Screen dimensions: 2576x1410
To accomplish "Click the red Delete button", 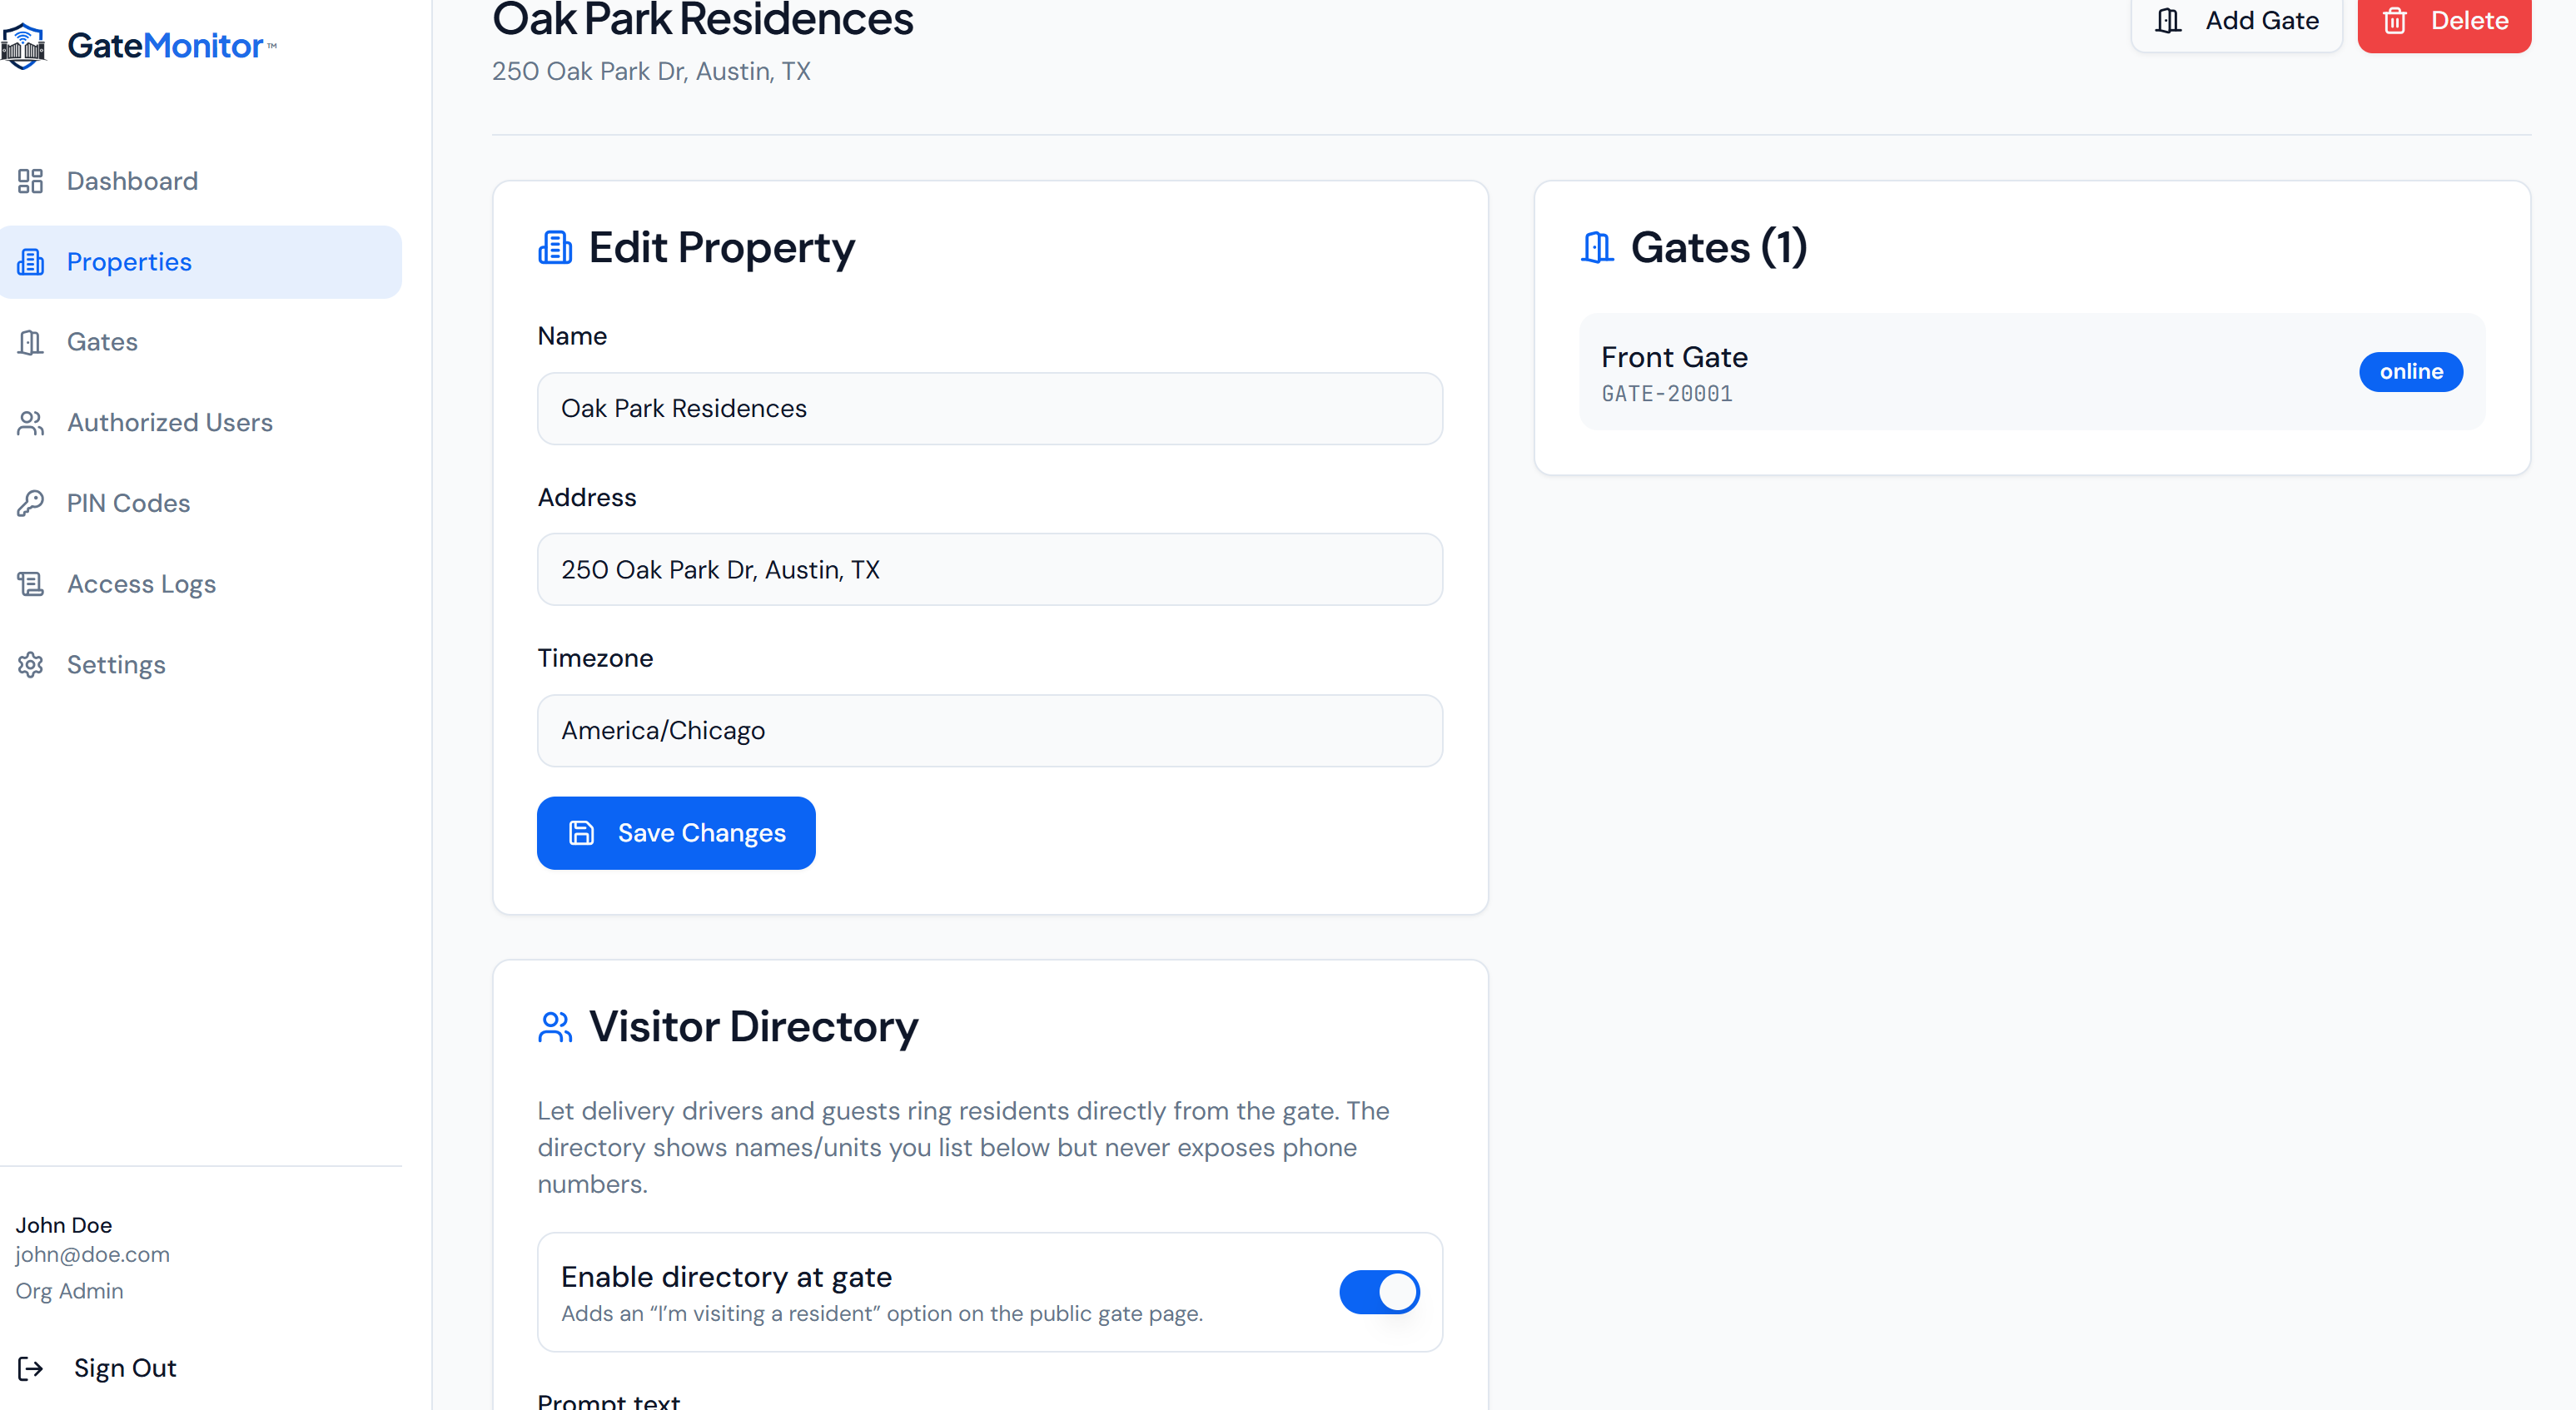I will click(2444, 21).
